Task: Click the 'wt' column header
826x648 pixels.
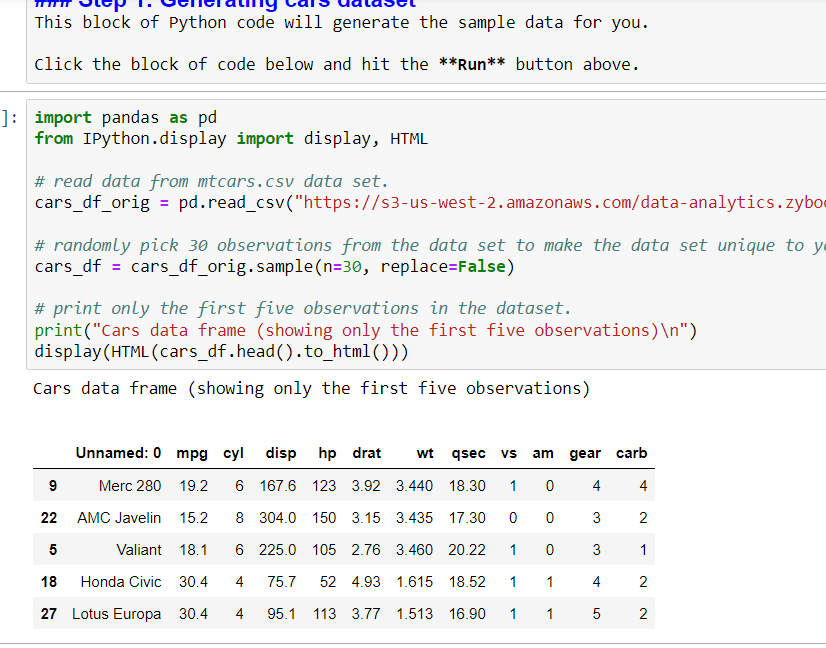Action: (x=425, y=453)
